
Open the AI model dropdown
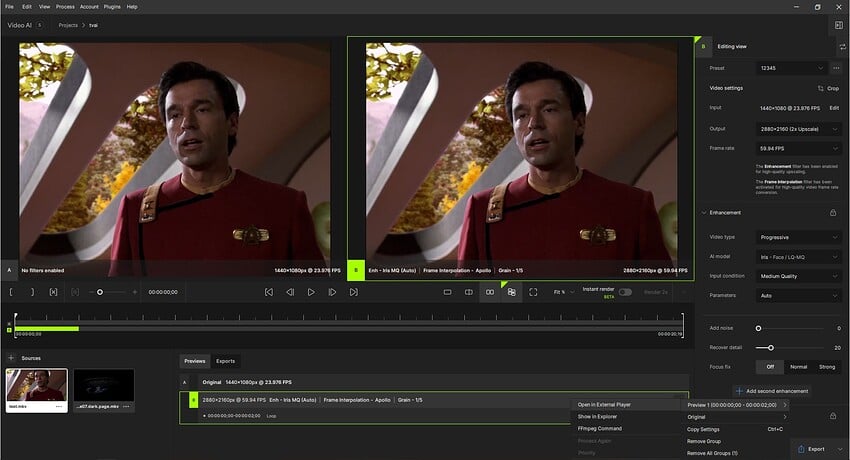[x=799, y=257]
